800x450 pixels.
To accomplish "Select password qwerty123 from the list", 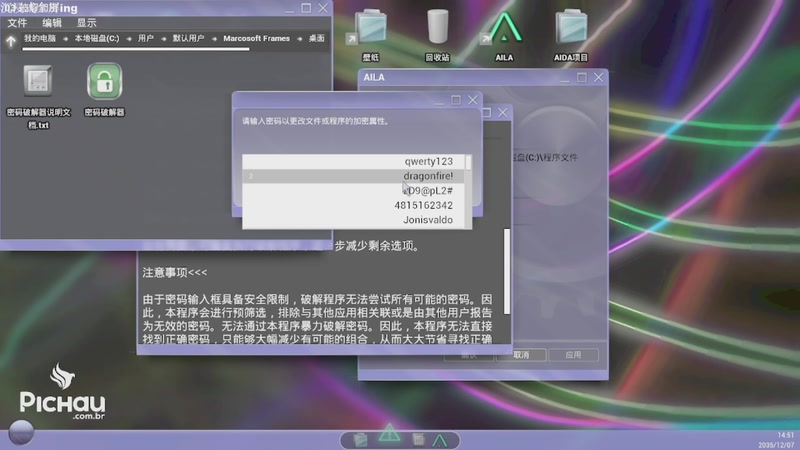I will click(x=353, y=161).
